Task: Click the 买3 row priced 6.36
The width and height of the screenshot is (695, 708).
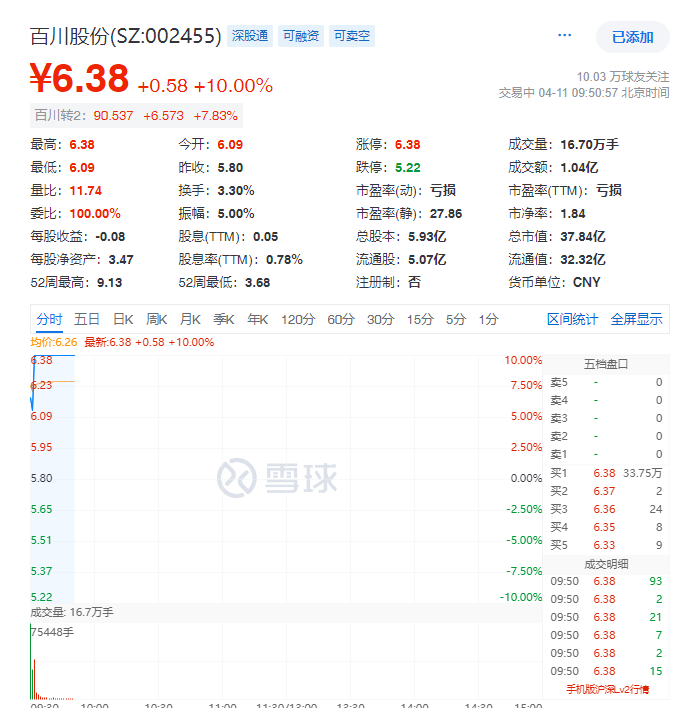Action: 606,509
